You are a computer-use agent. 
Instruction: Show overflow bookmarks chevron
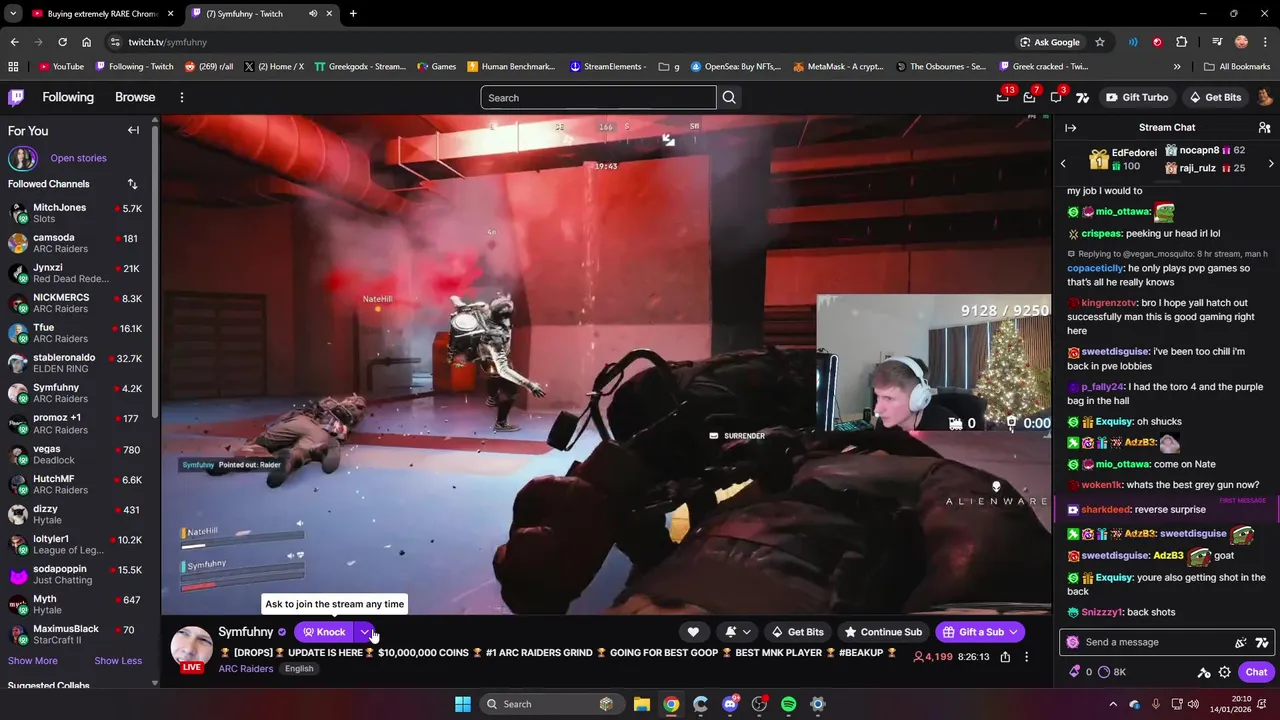pyautogui.click(x=1177, y=67)
